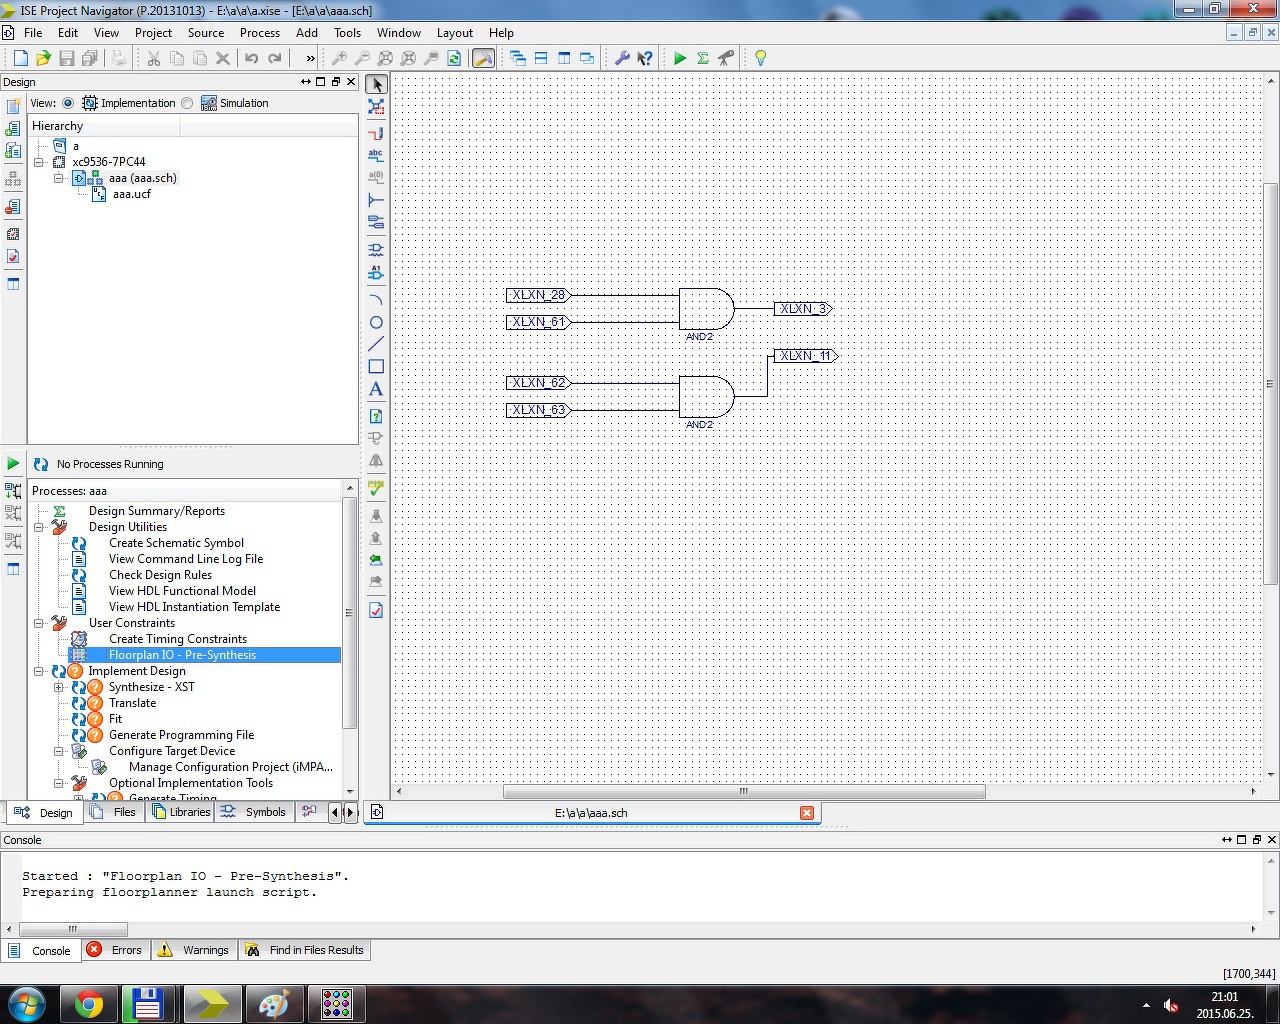Viewport: 1280px width, 1024px height.
Task: Click the 'Check Design Rules' process
Action: [160, 575]
